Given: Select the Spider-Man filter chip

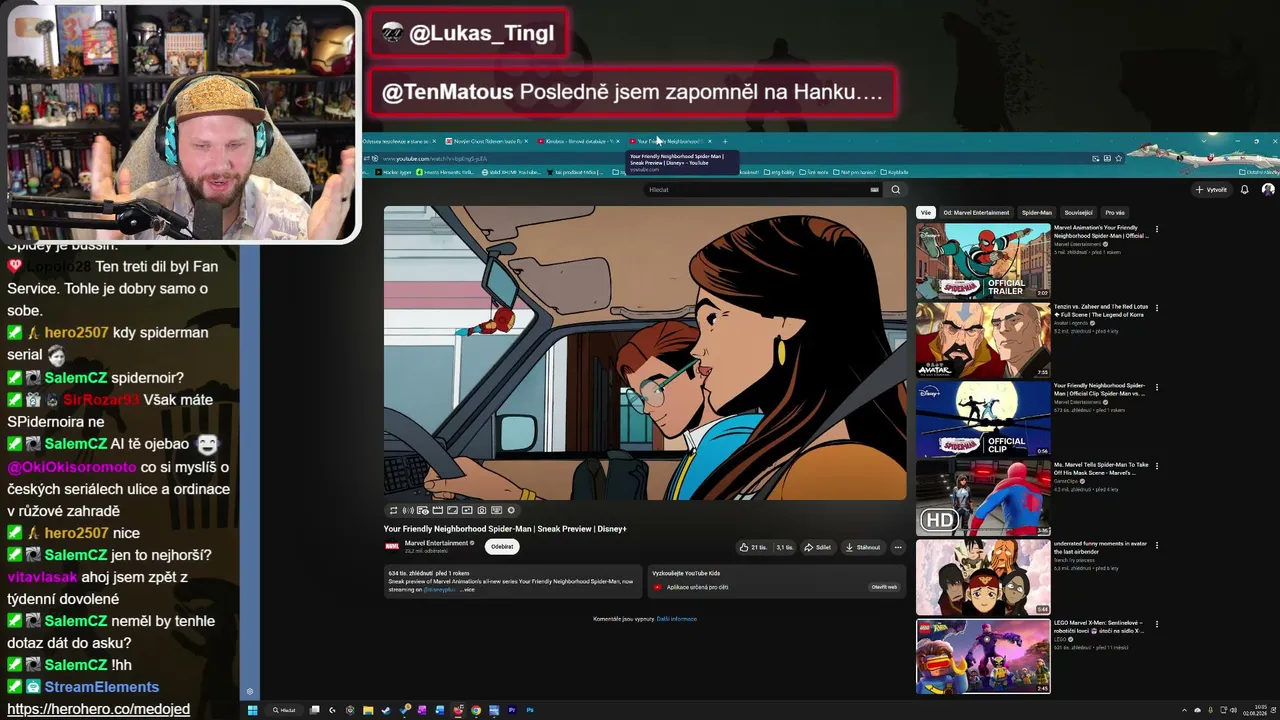Looking at the screenshot, I should pos(1037,213).
